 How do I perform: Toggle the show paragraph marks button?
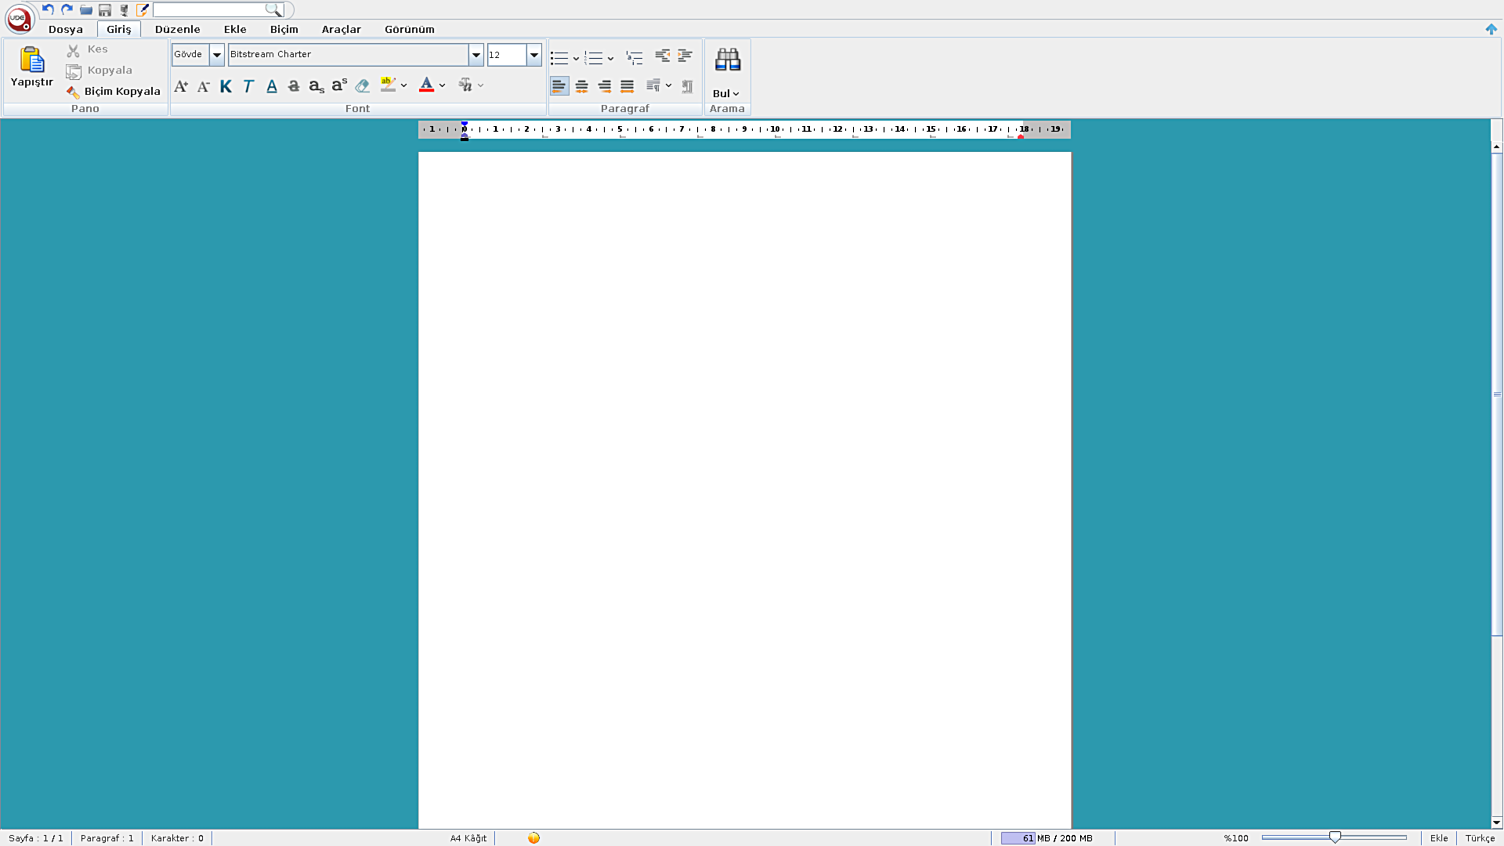pos(687,86)
